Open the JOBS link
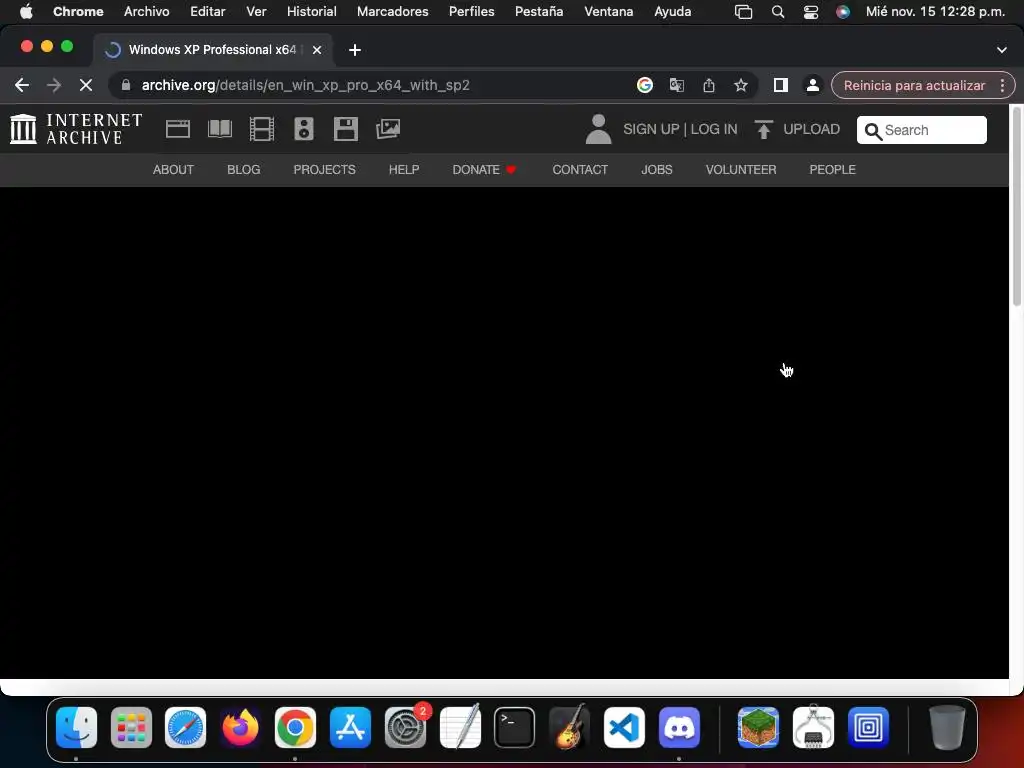 [657, 170]
